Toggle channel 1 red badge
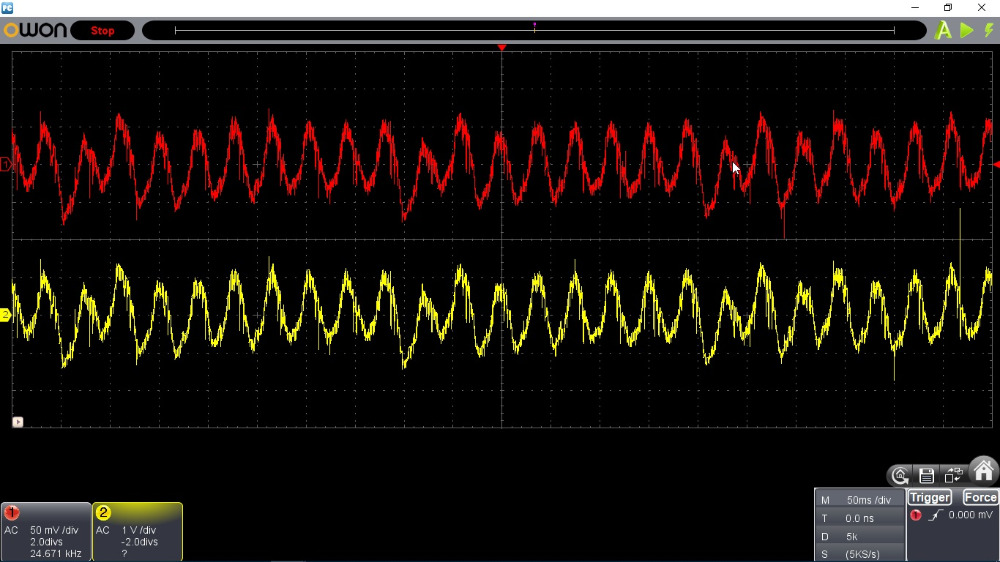Viewport: 1000px width, 562px height. [x=13, y=512]
